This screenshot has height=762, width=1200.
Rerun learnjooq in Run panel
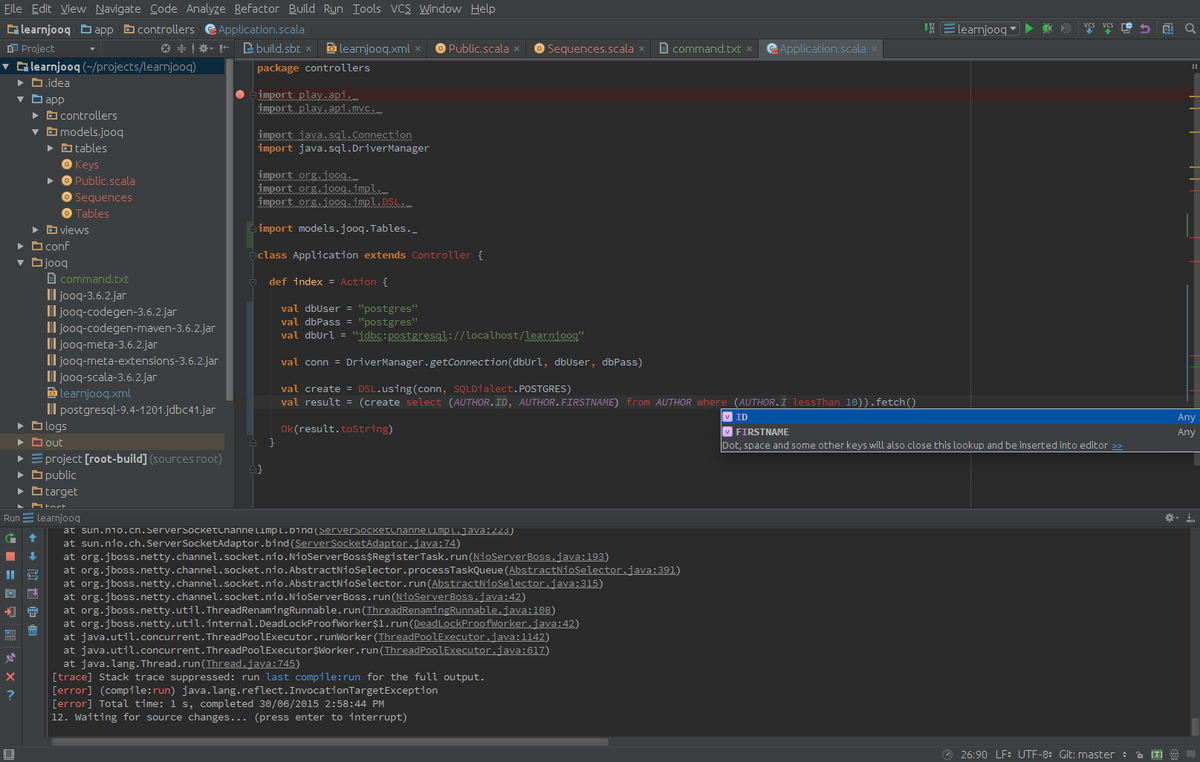pyautogui.click(x=10, y=538)
